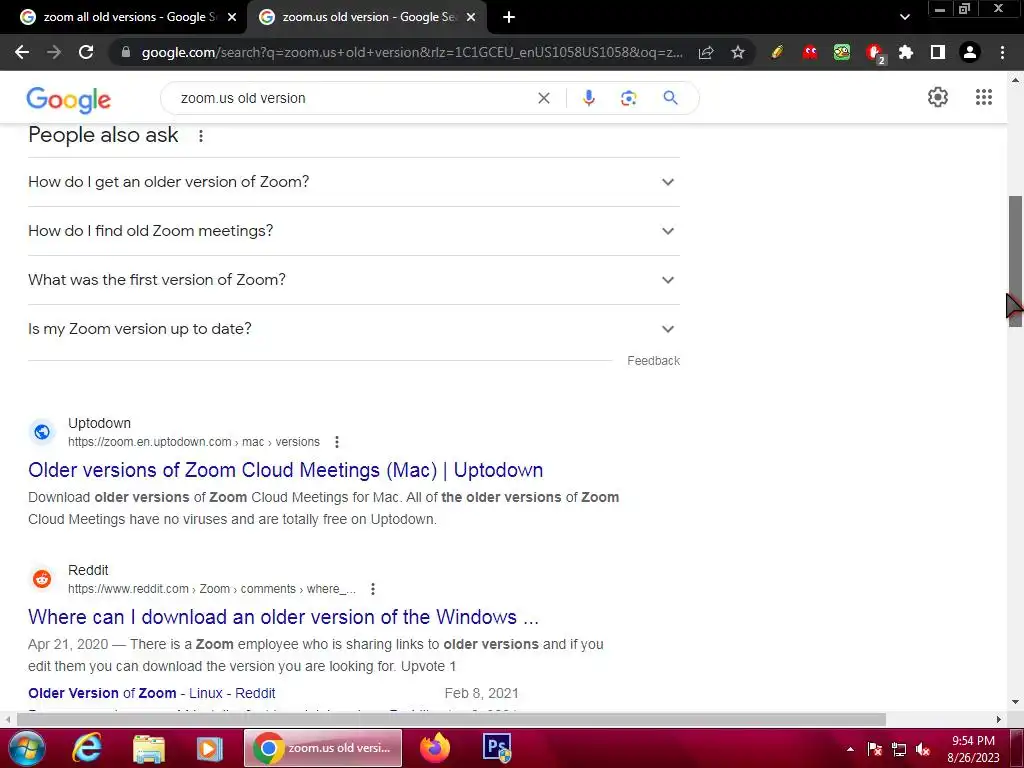Click the Uptodown globe favicon
The width and height of the screenshot is (1024, 768).
pos(42,432)
